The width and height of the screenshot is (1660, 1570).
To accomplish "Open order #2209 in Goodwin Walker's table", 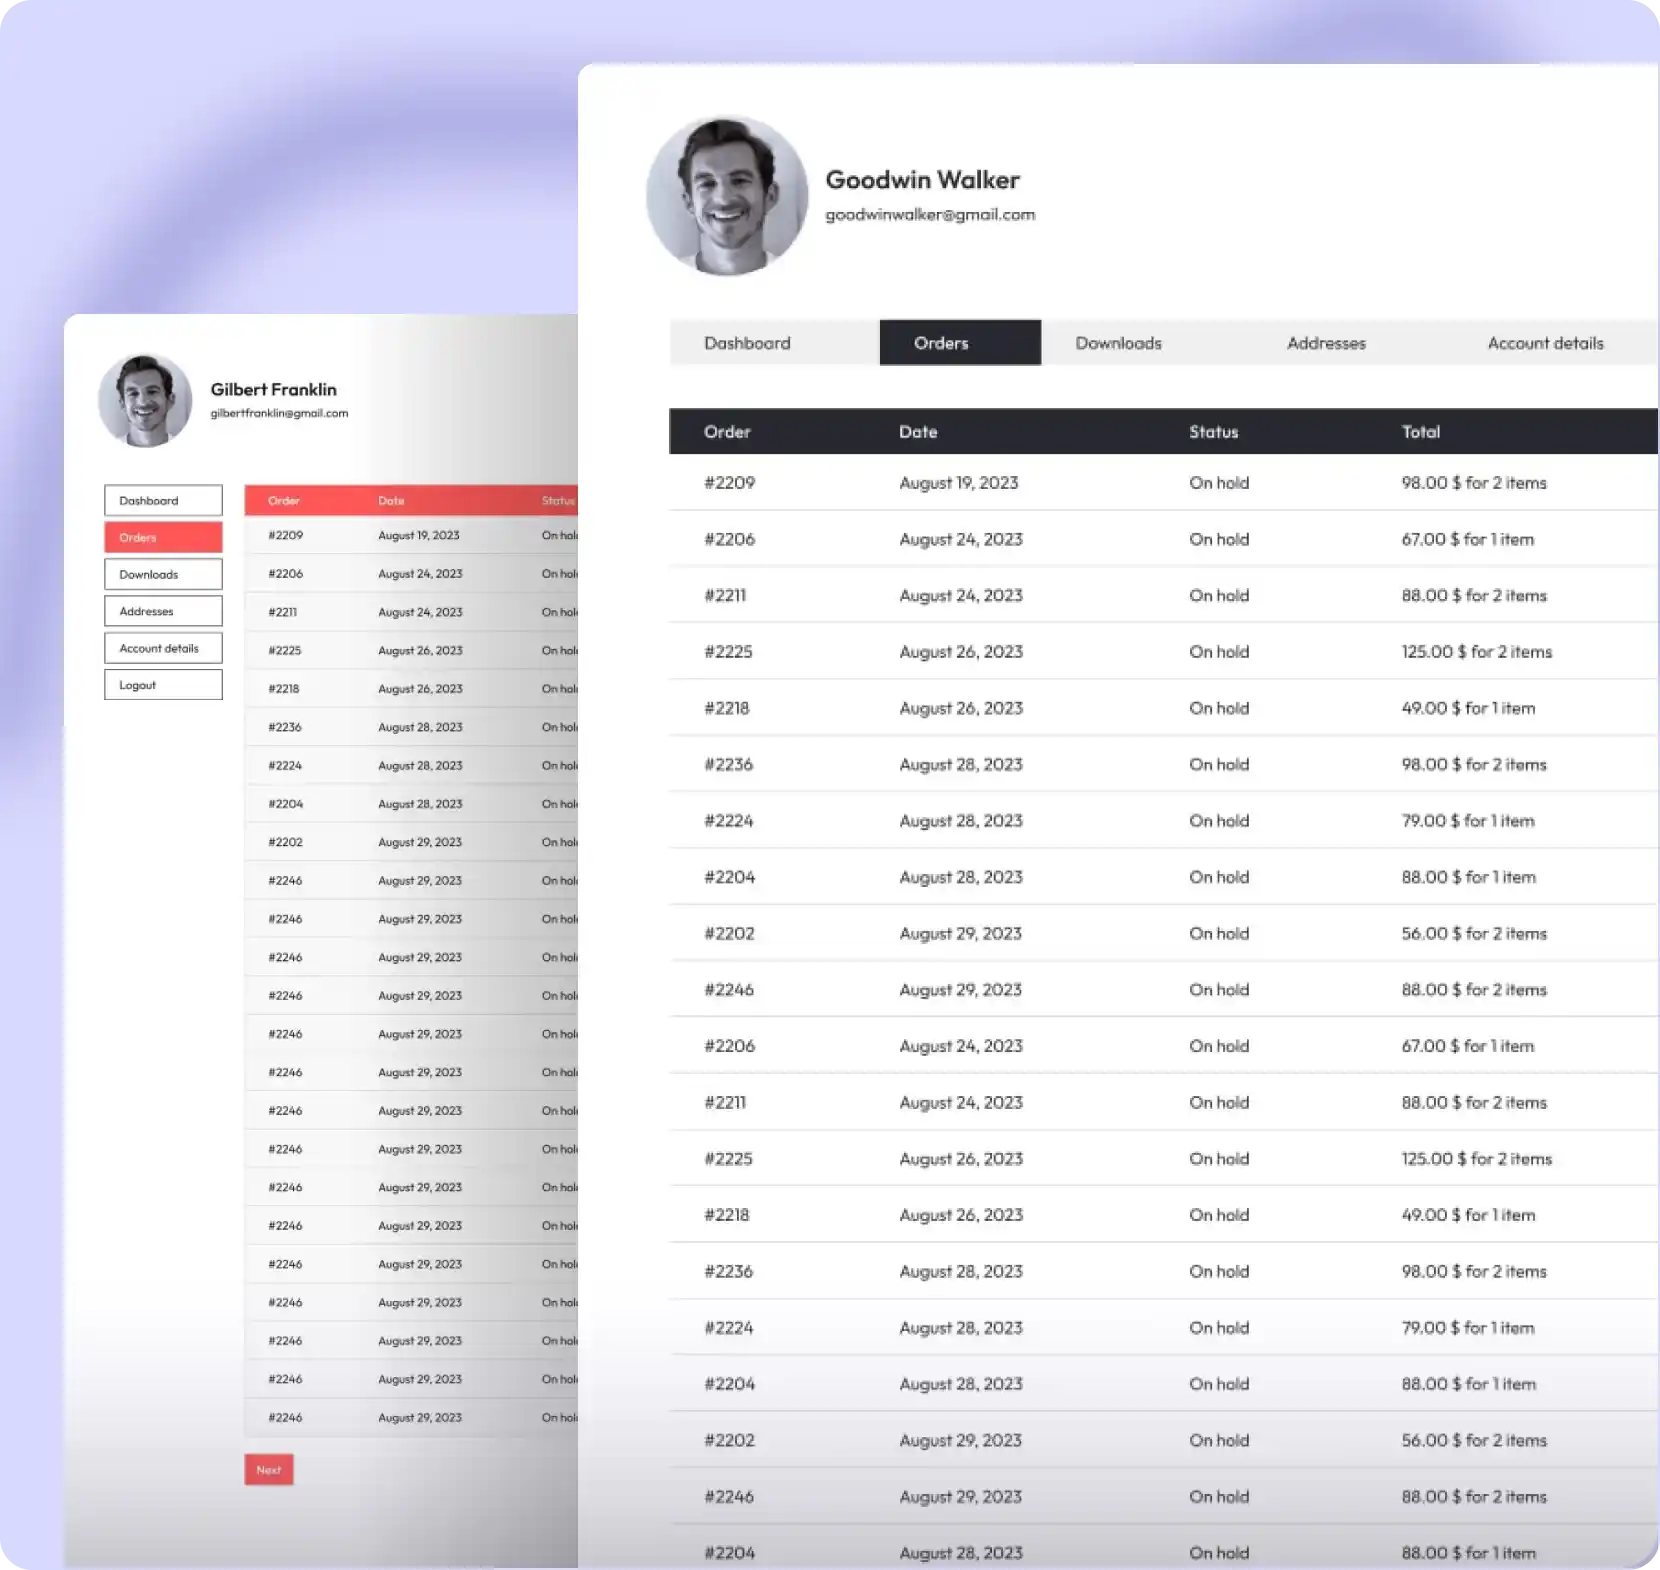I will (x=729, y=483).
